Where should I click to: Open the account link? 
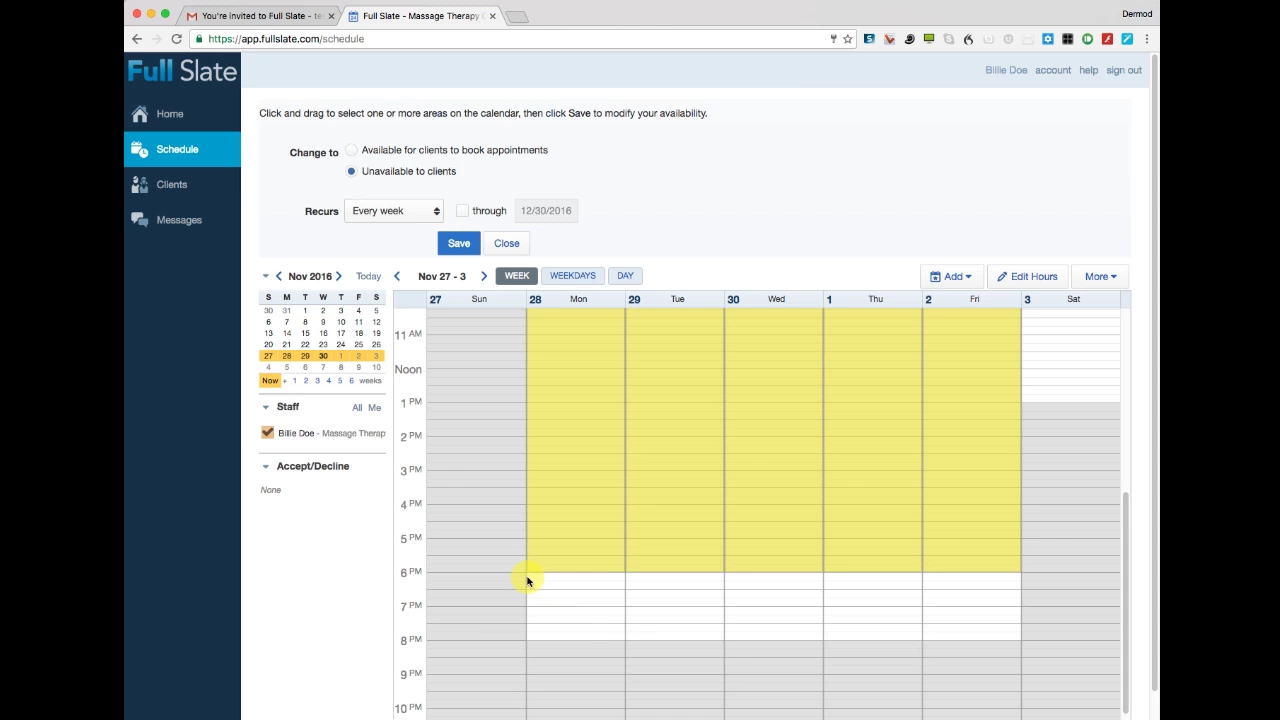click(x=1053, y=71)
